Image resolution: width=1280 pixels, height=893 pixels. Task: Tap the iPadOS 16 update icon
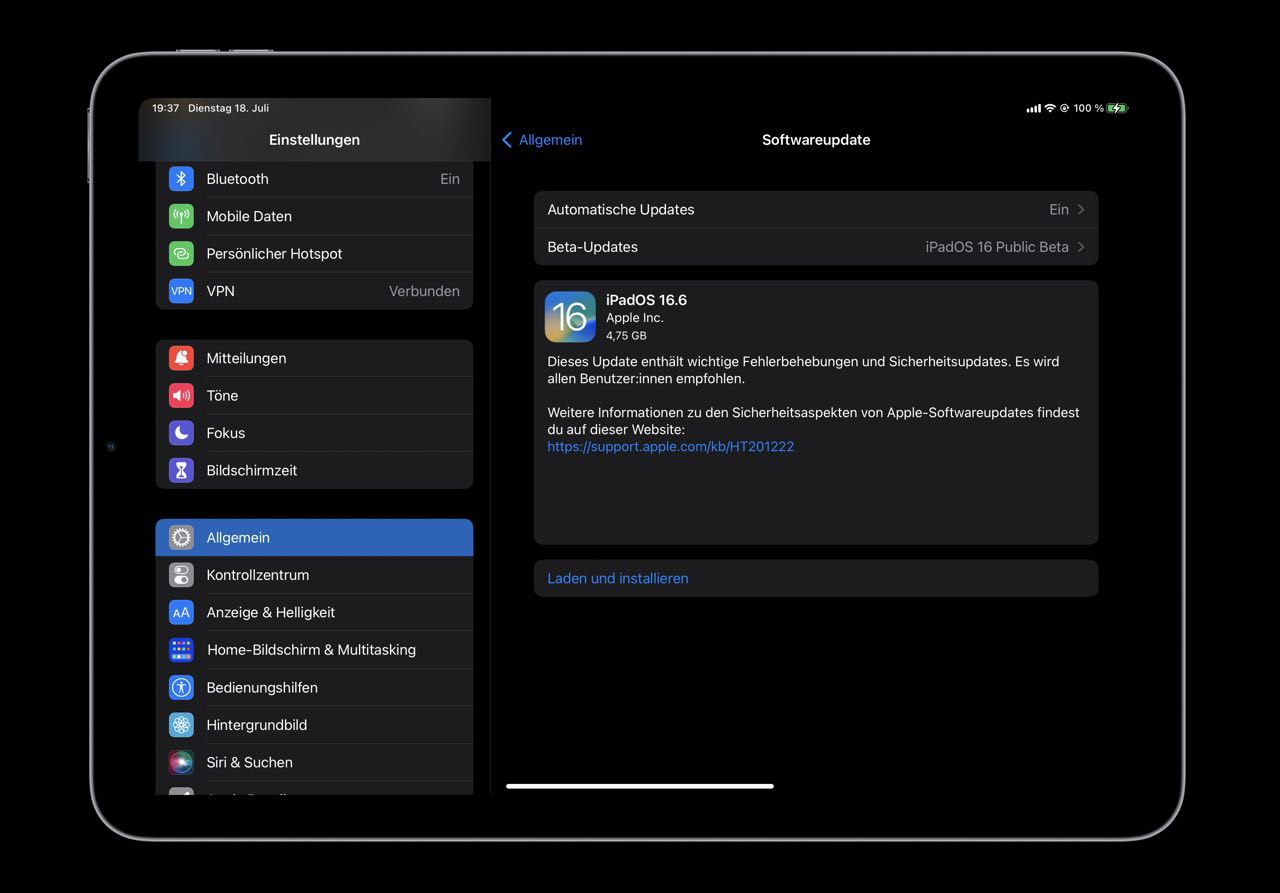pyautogui.click(x=570, y=317)
